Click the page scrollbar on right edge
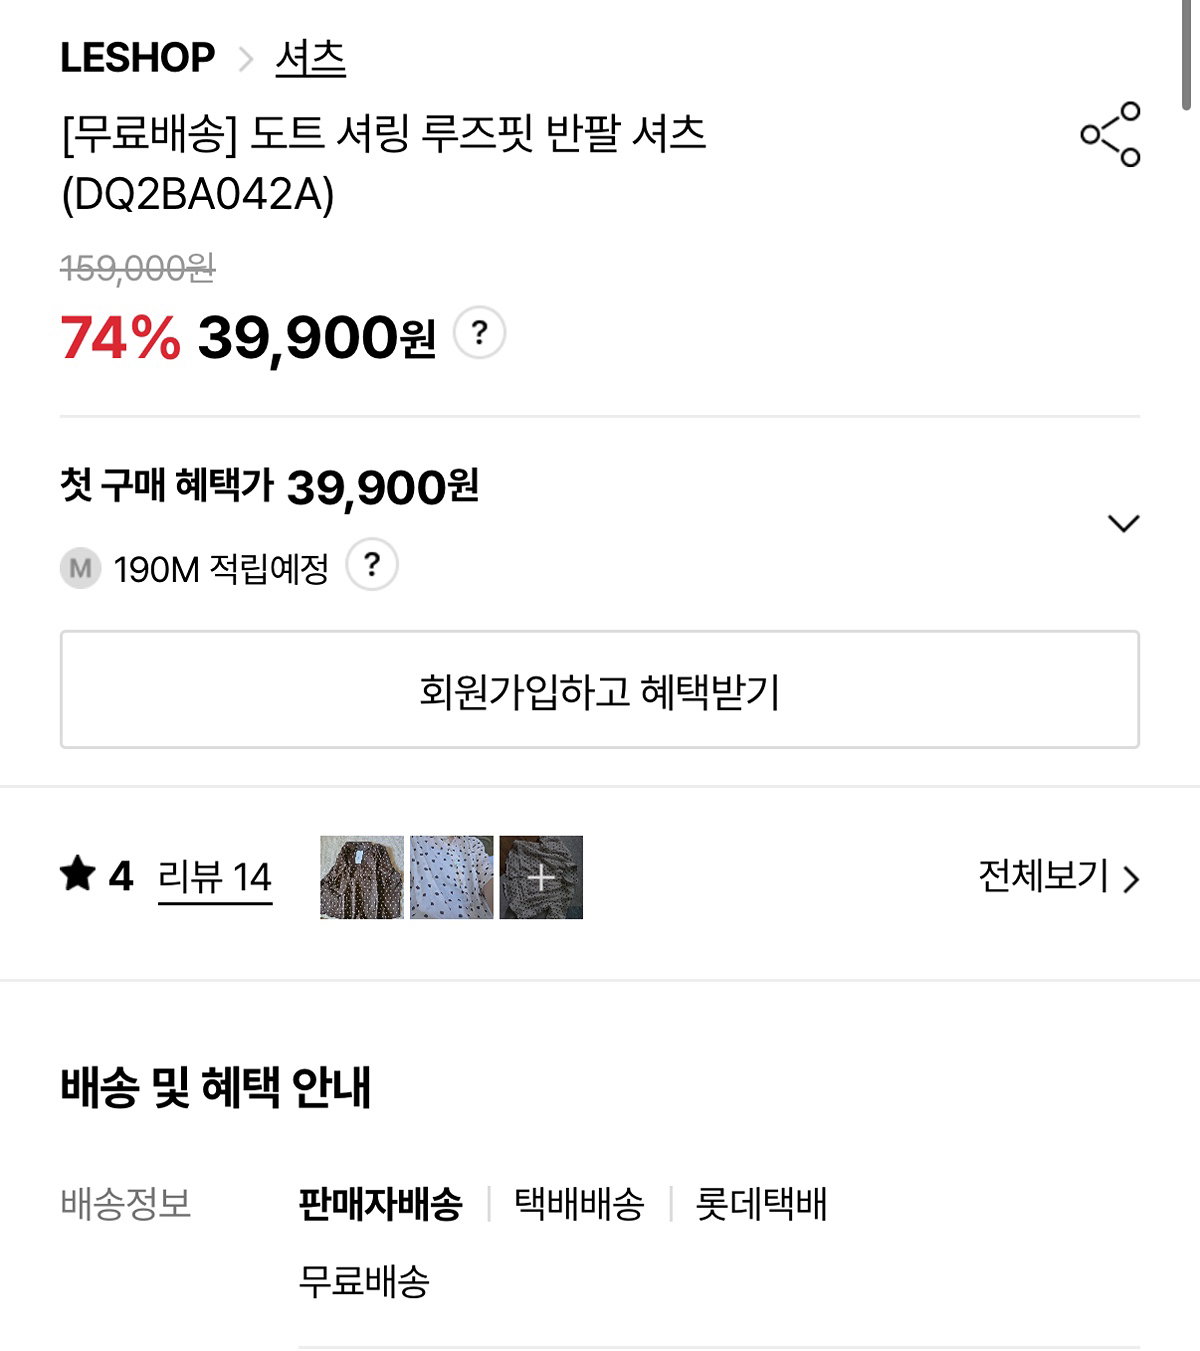The image size is (1200, 1351). coord(1187,55)
